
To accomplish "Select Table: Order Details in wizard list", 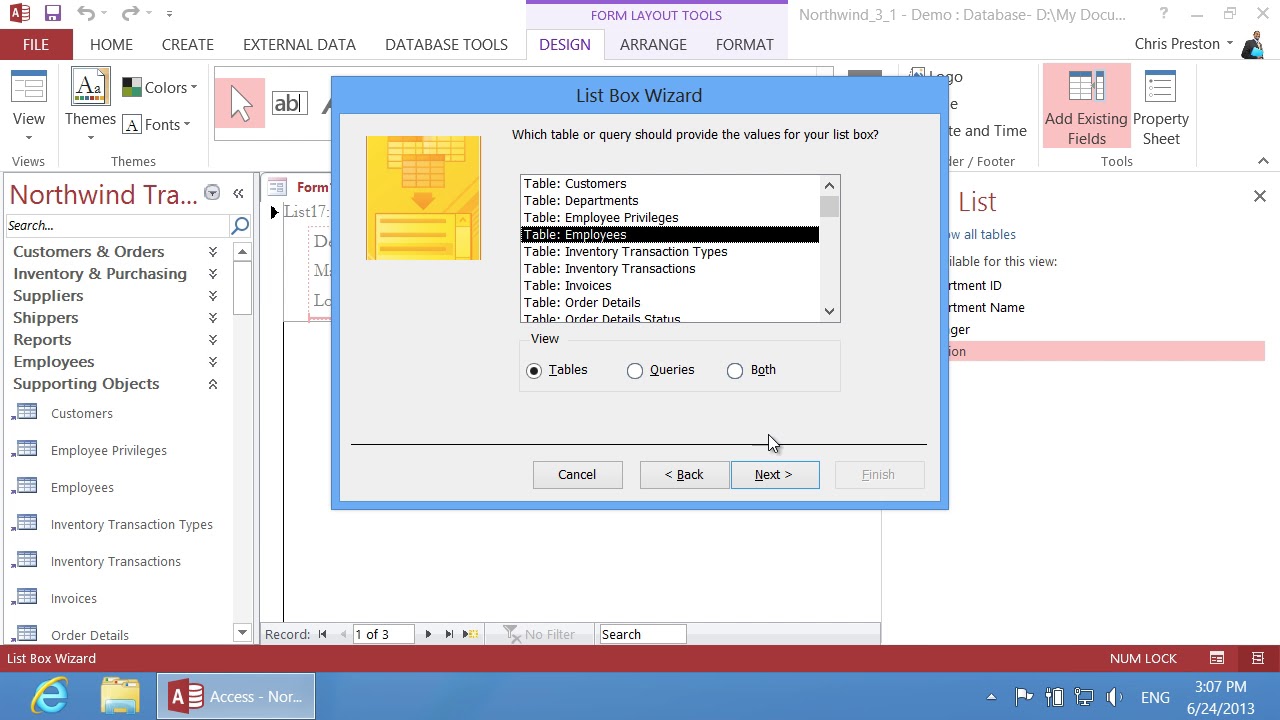I will tap(670, 303).
